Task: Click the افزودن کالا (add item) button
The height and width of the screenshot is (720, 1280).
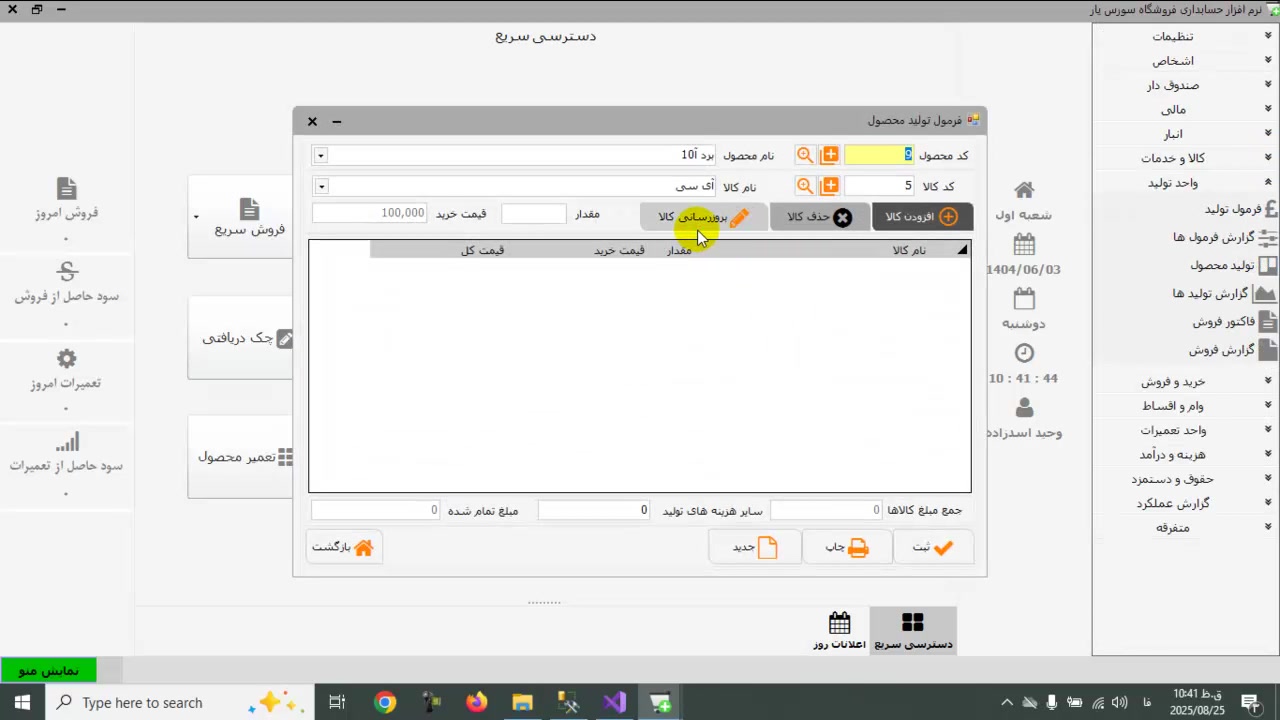Action: pyautogui.click(x=922, y=217)
